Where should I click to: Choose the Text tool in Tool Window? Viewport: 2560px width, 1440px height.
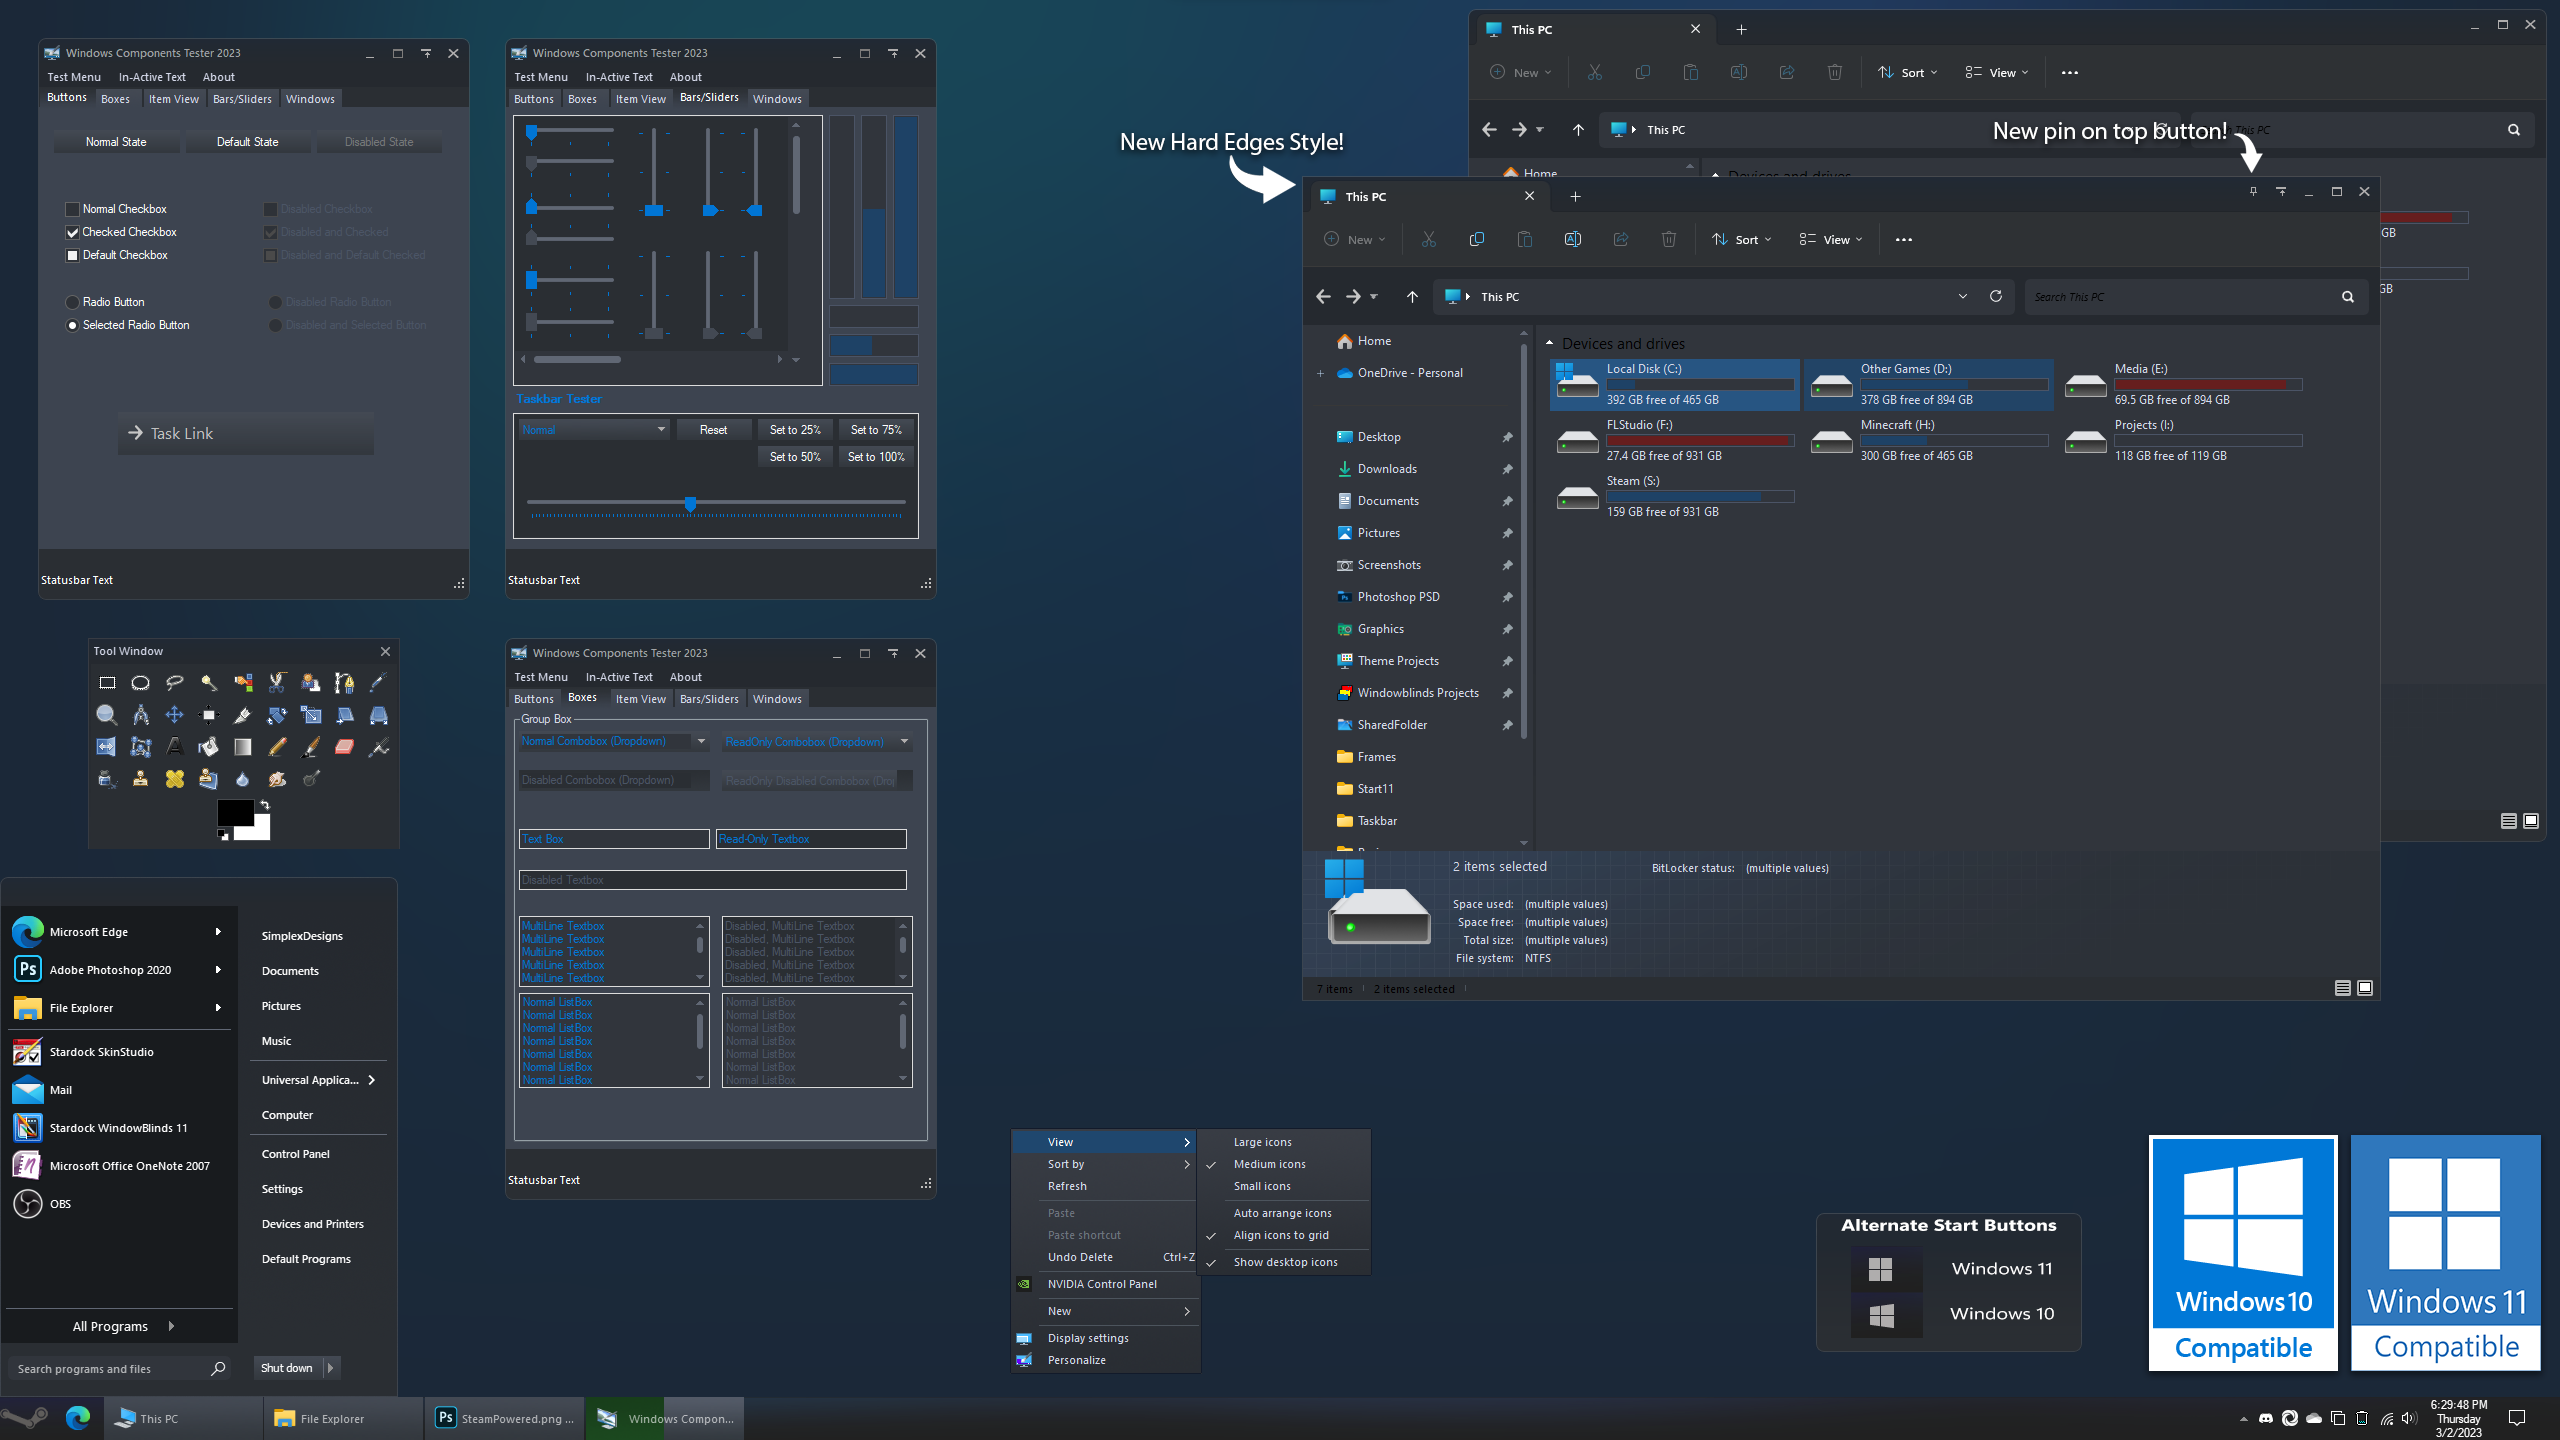(175, 747)
